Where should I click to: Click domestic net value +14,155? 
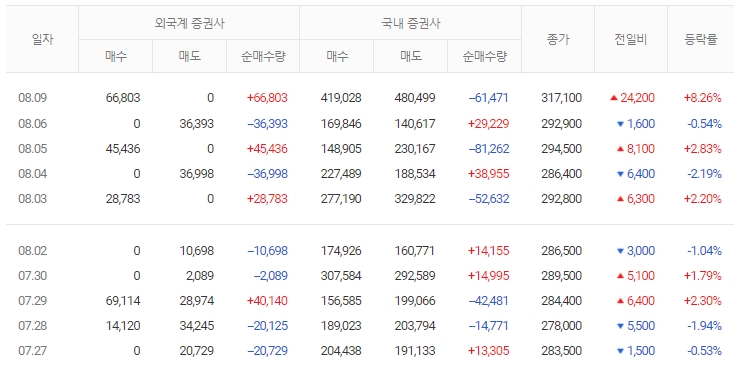[x=488, y=251]
